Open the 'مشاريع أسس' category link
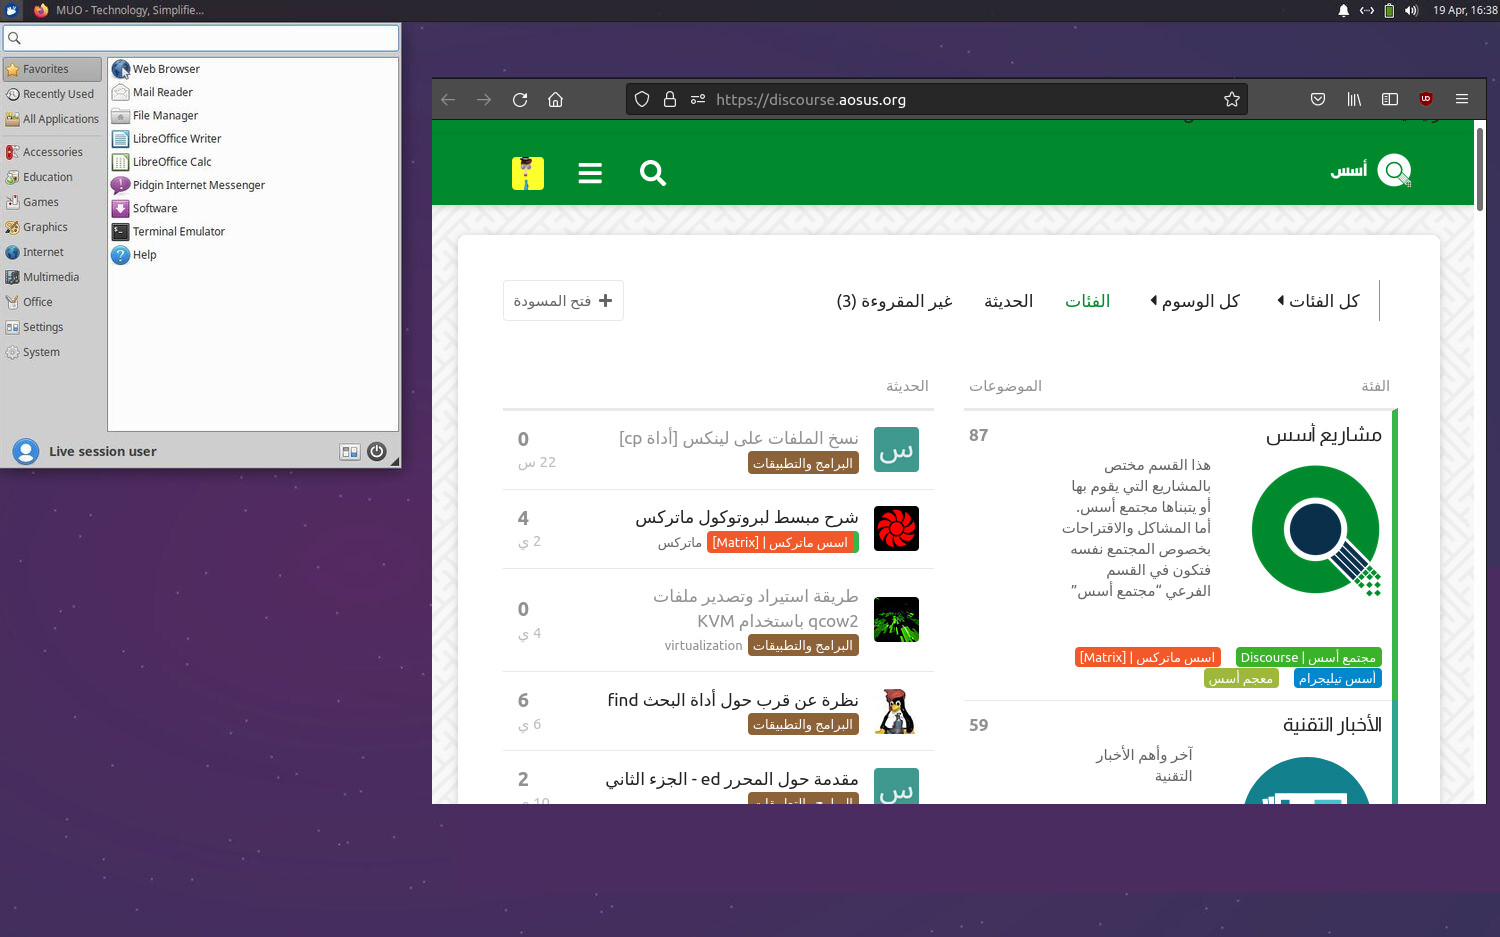 tap(1323, 435)
